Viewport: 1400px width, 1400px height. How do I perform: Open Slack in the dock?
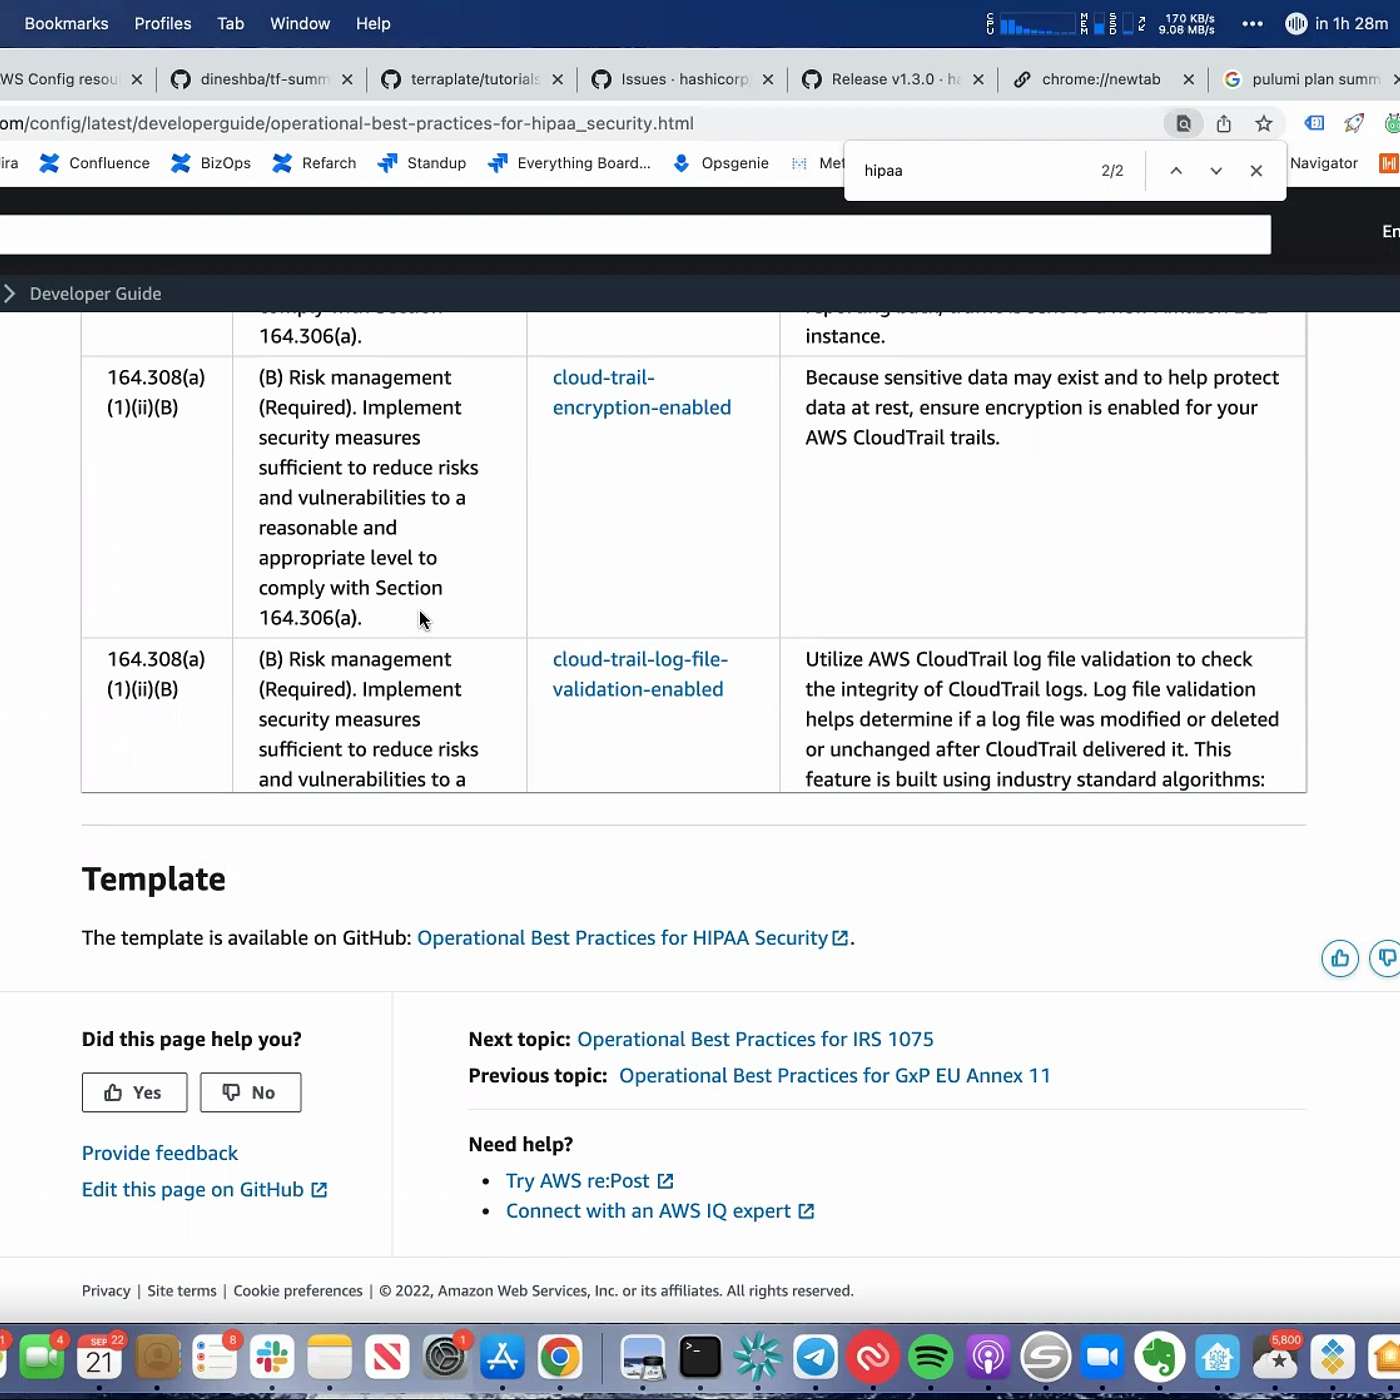pos(272,1357)
